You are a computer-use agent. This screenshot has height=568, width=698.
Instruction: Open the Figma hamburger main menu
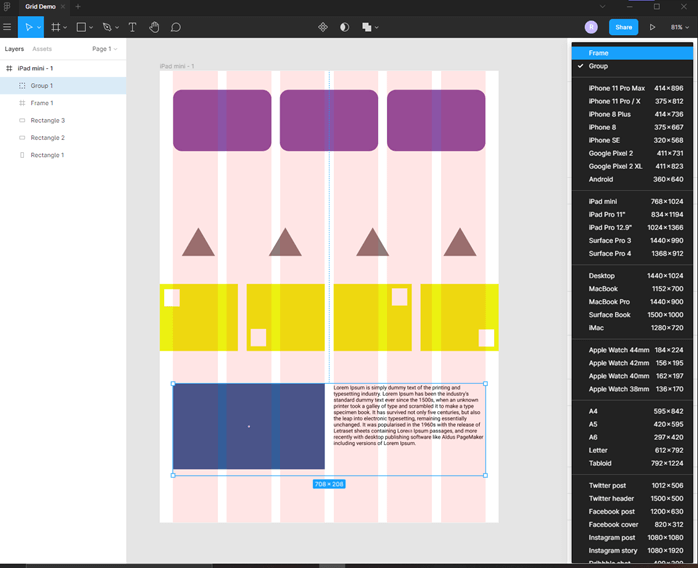coord(8,27)
